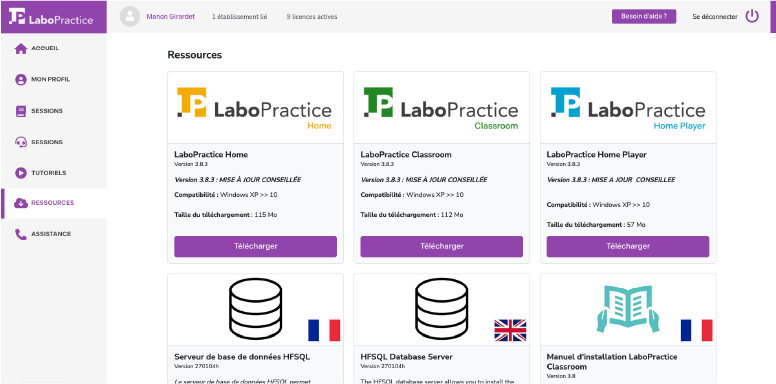Open ASSISTANCE in the sidebar
Viewport: 776px width, 384px height.
[51, 234]
